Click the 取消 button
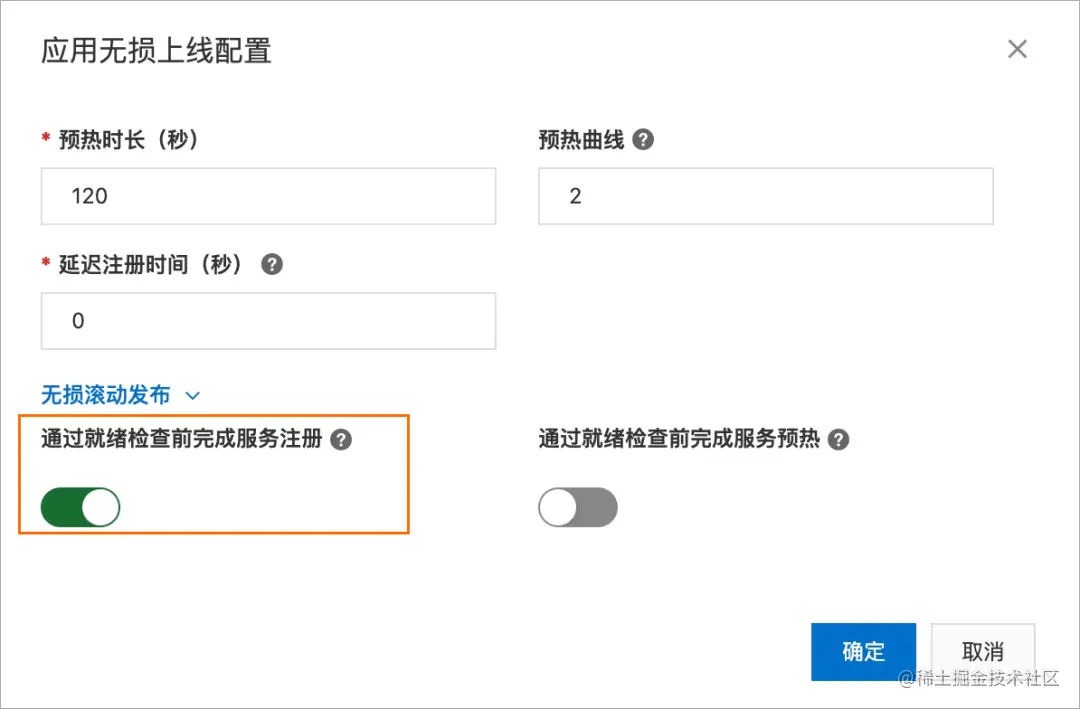This screenshot has width=1080, height=709. [982, 652]
